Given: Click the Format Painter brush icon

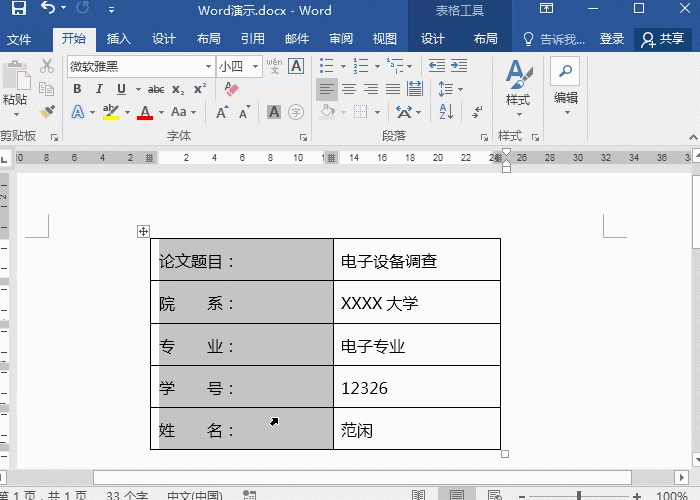Looking at the screenshot, I should (46, 112).
